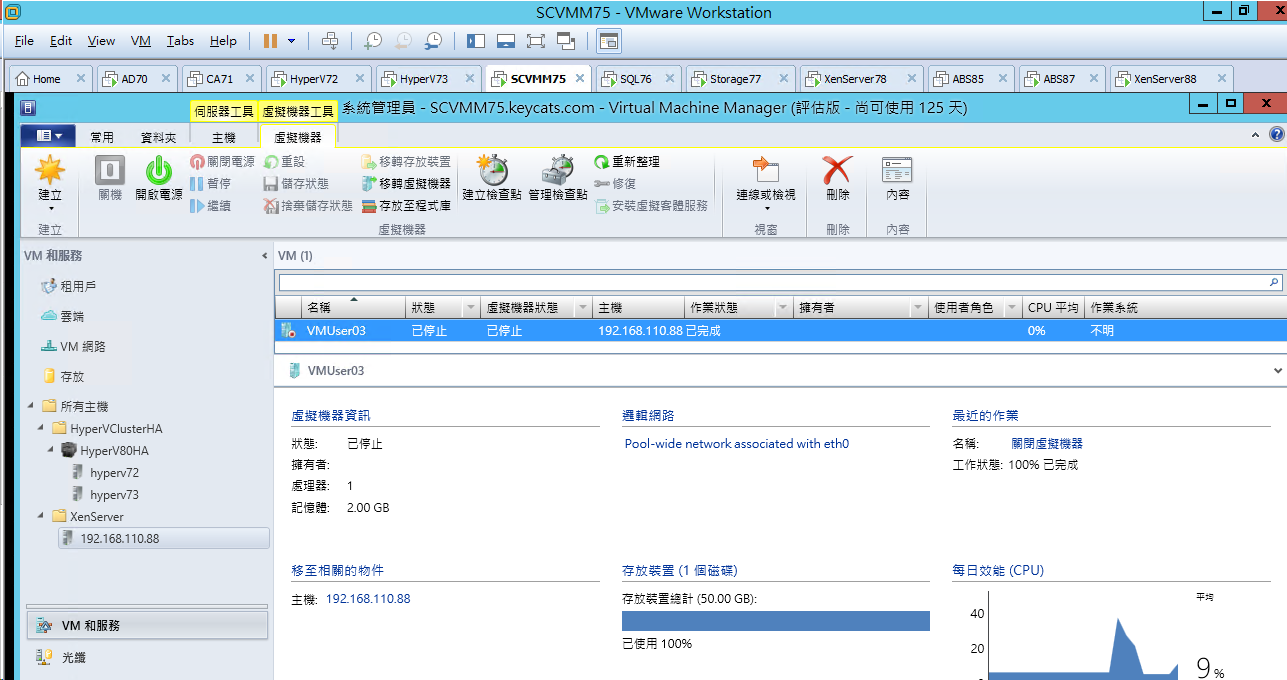Click the 管理檢查點 manage checkpoints icon
The image size is (1287, 680).
click(x=558, y=170)
